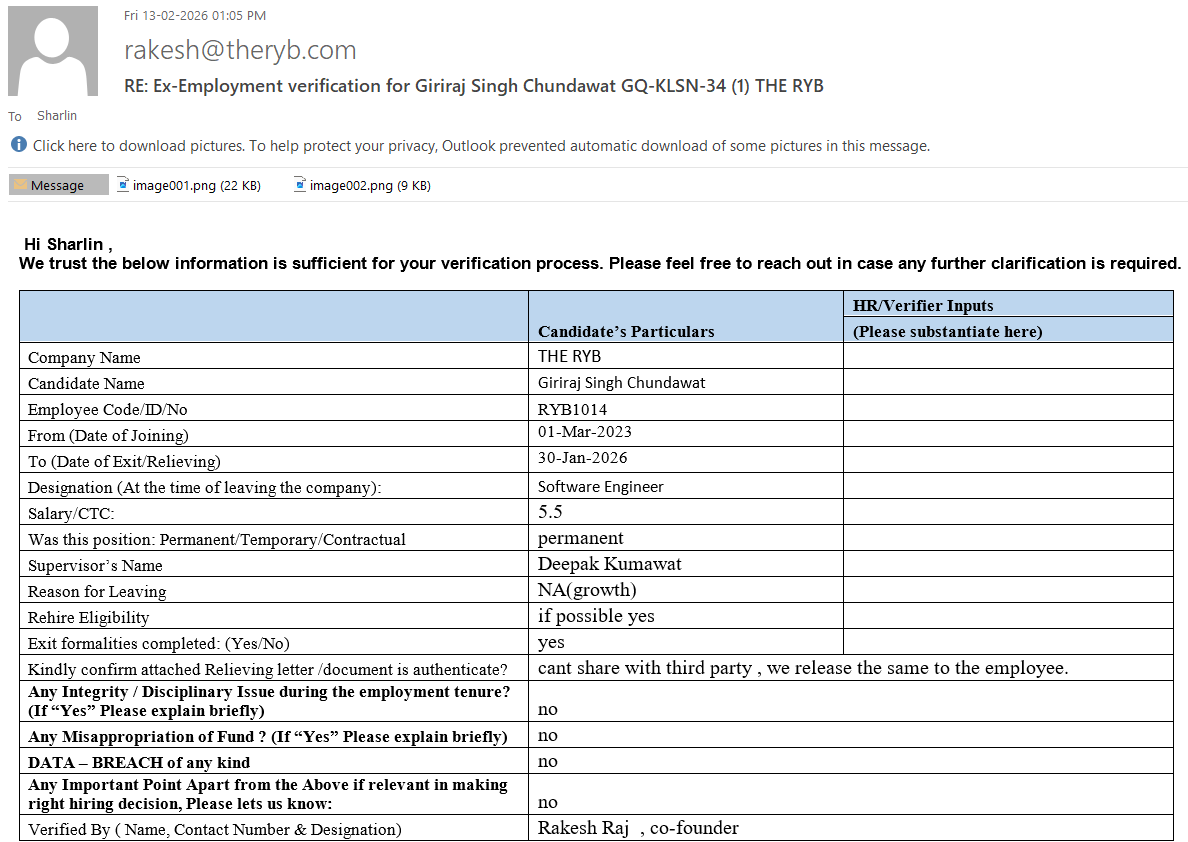Click exit date 30-Jan-2026
The height and width of the screenshot is (842, 1188).
pyautogui.click(x=582, y=458)
